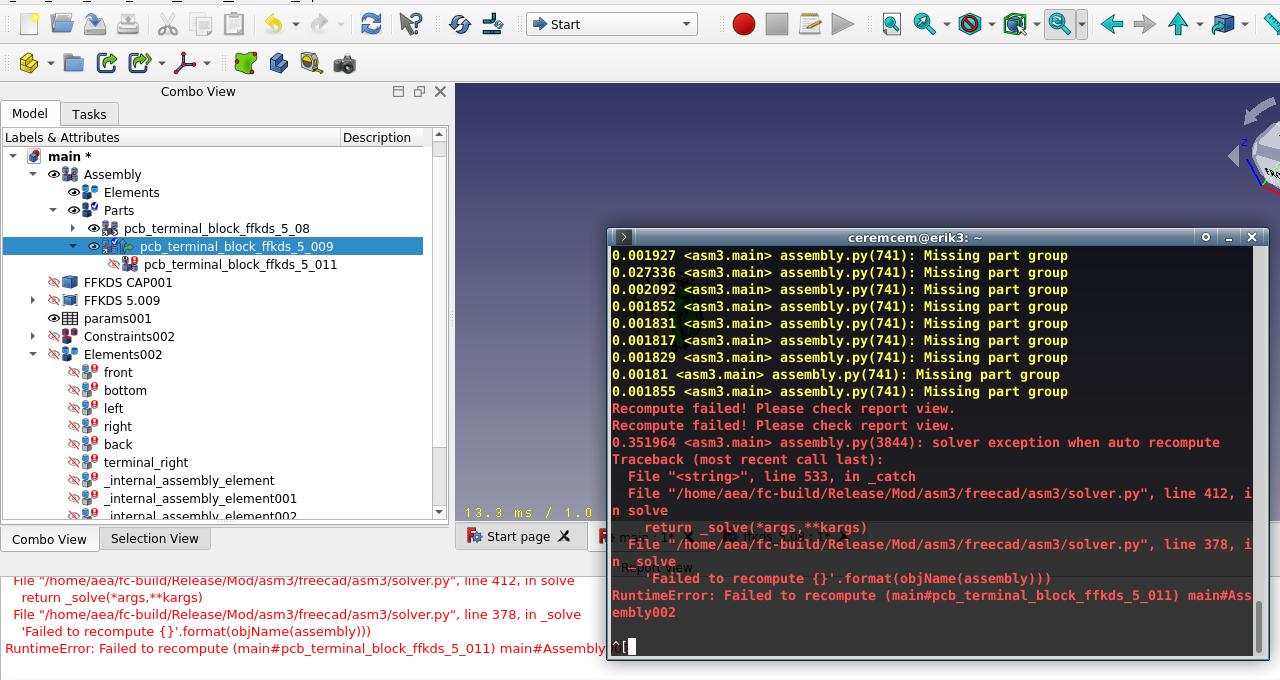
Task: Switch to the Selection View tab
Action: click(x=154, y=539)
